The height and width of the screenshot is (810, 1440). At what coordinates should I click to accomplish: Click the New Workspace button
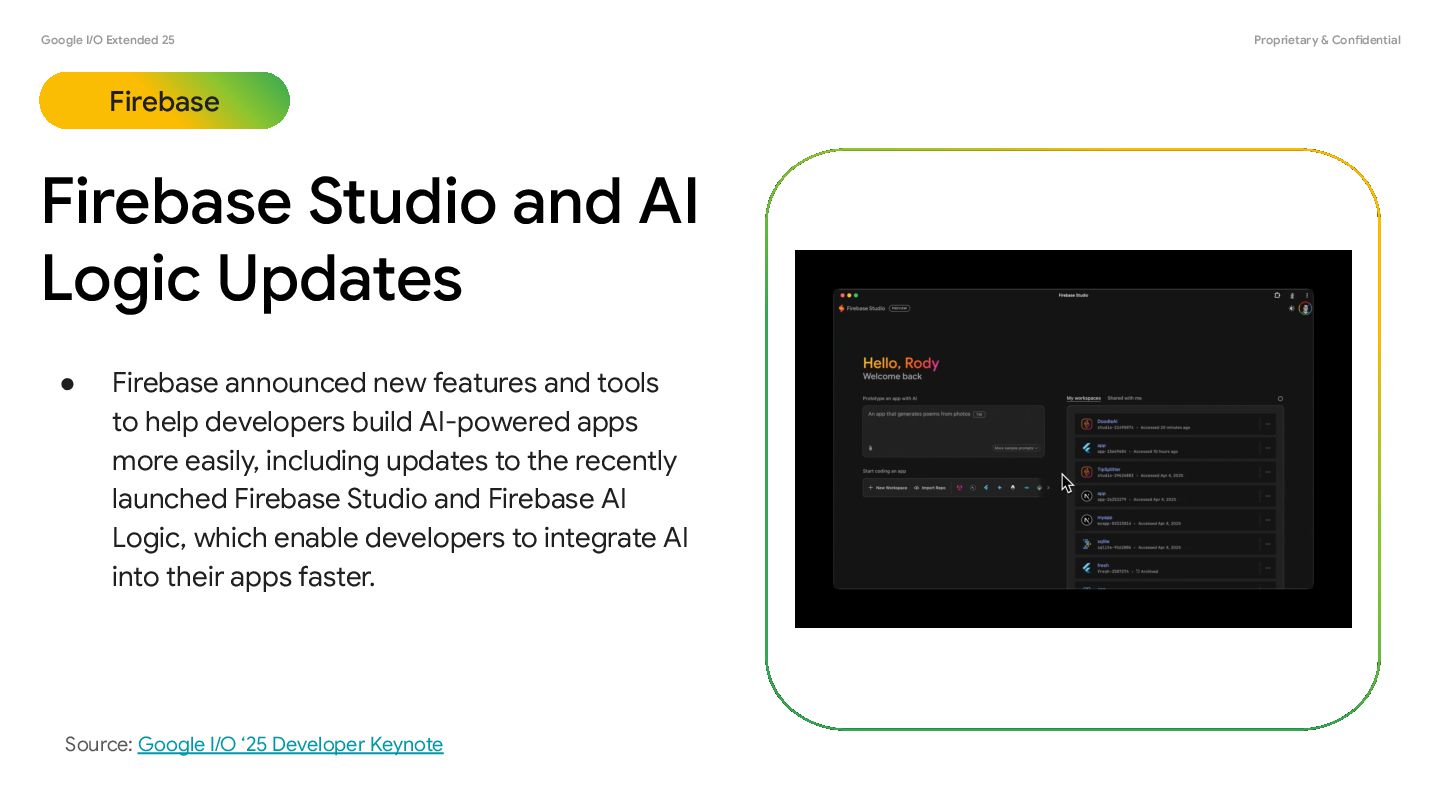tap(887, 488)
